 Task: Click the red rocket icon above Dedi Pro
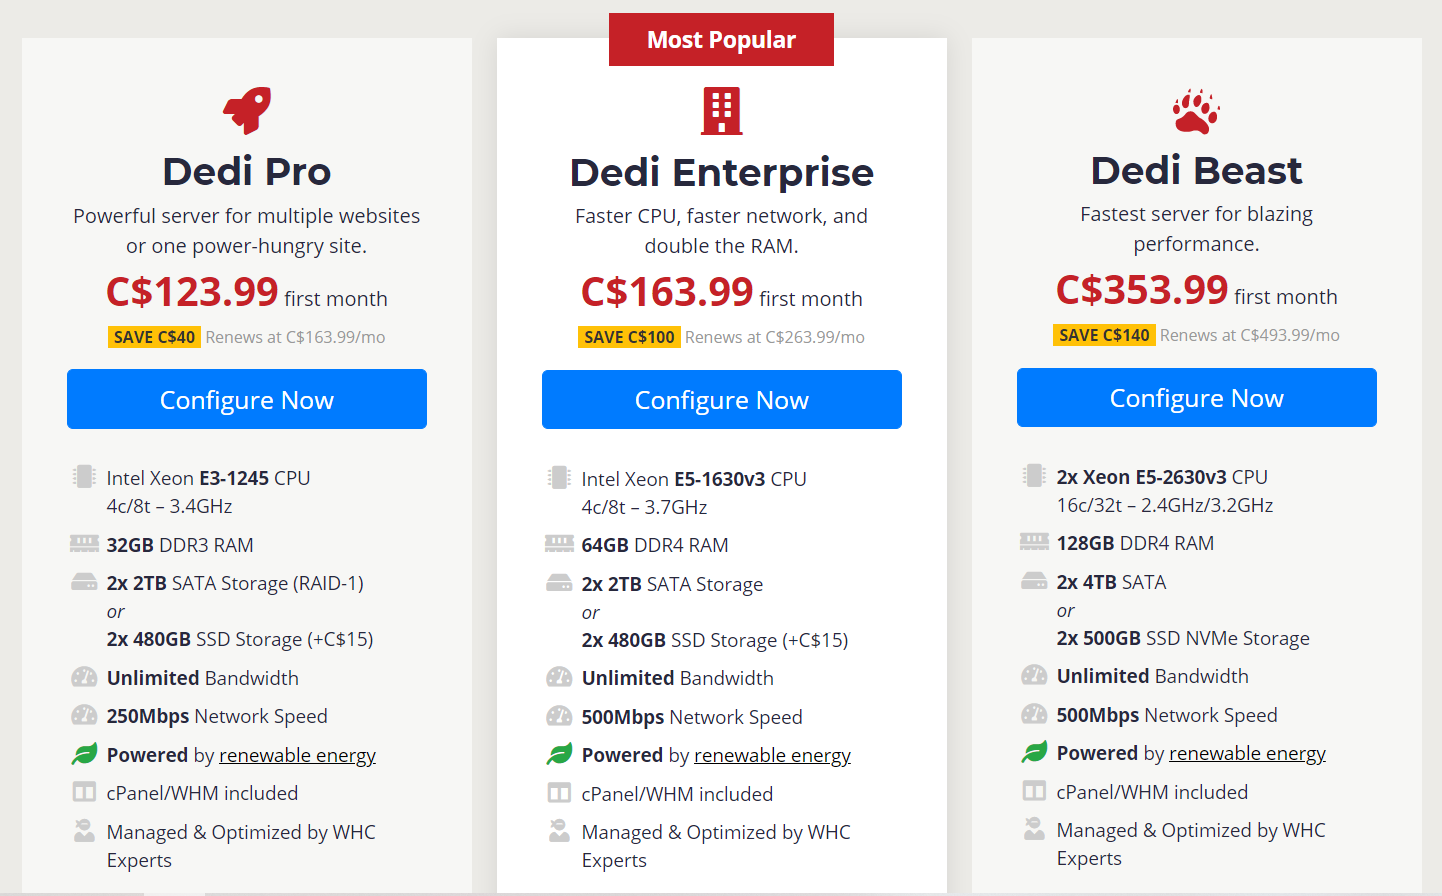click(x=247, y=110)
